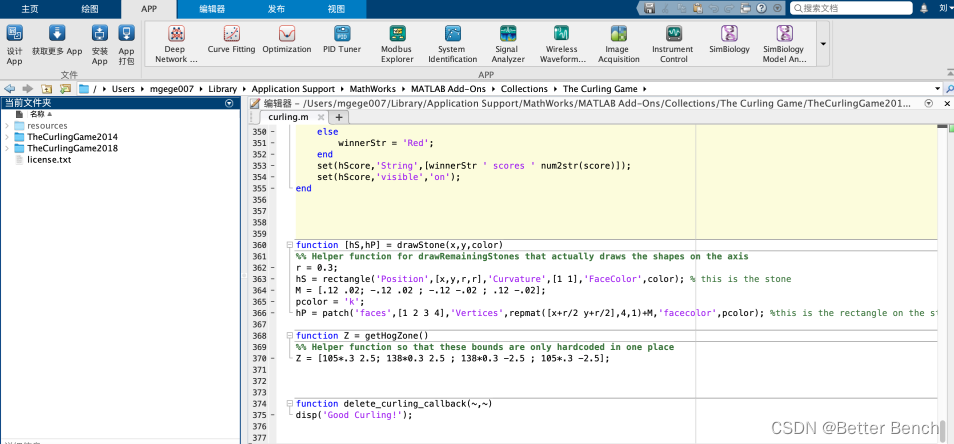
Task: Switch to the 编辑器 tab
Action: coord(212,9)
